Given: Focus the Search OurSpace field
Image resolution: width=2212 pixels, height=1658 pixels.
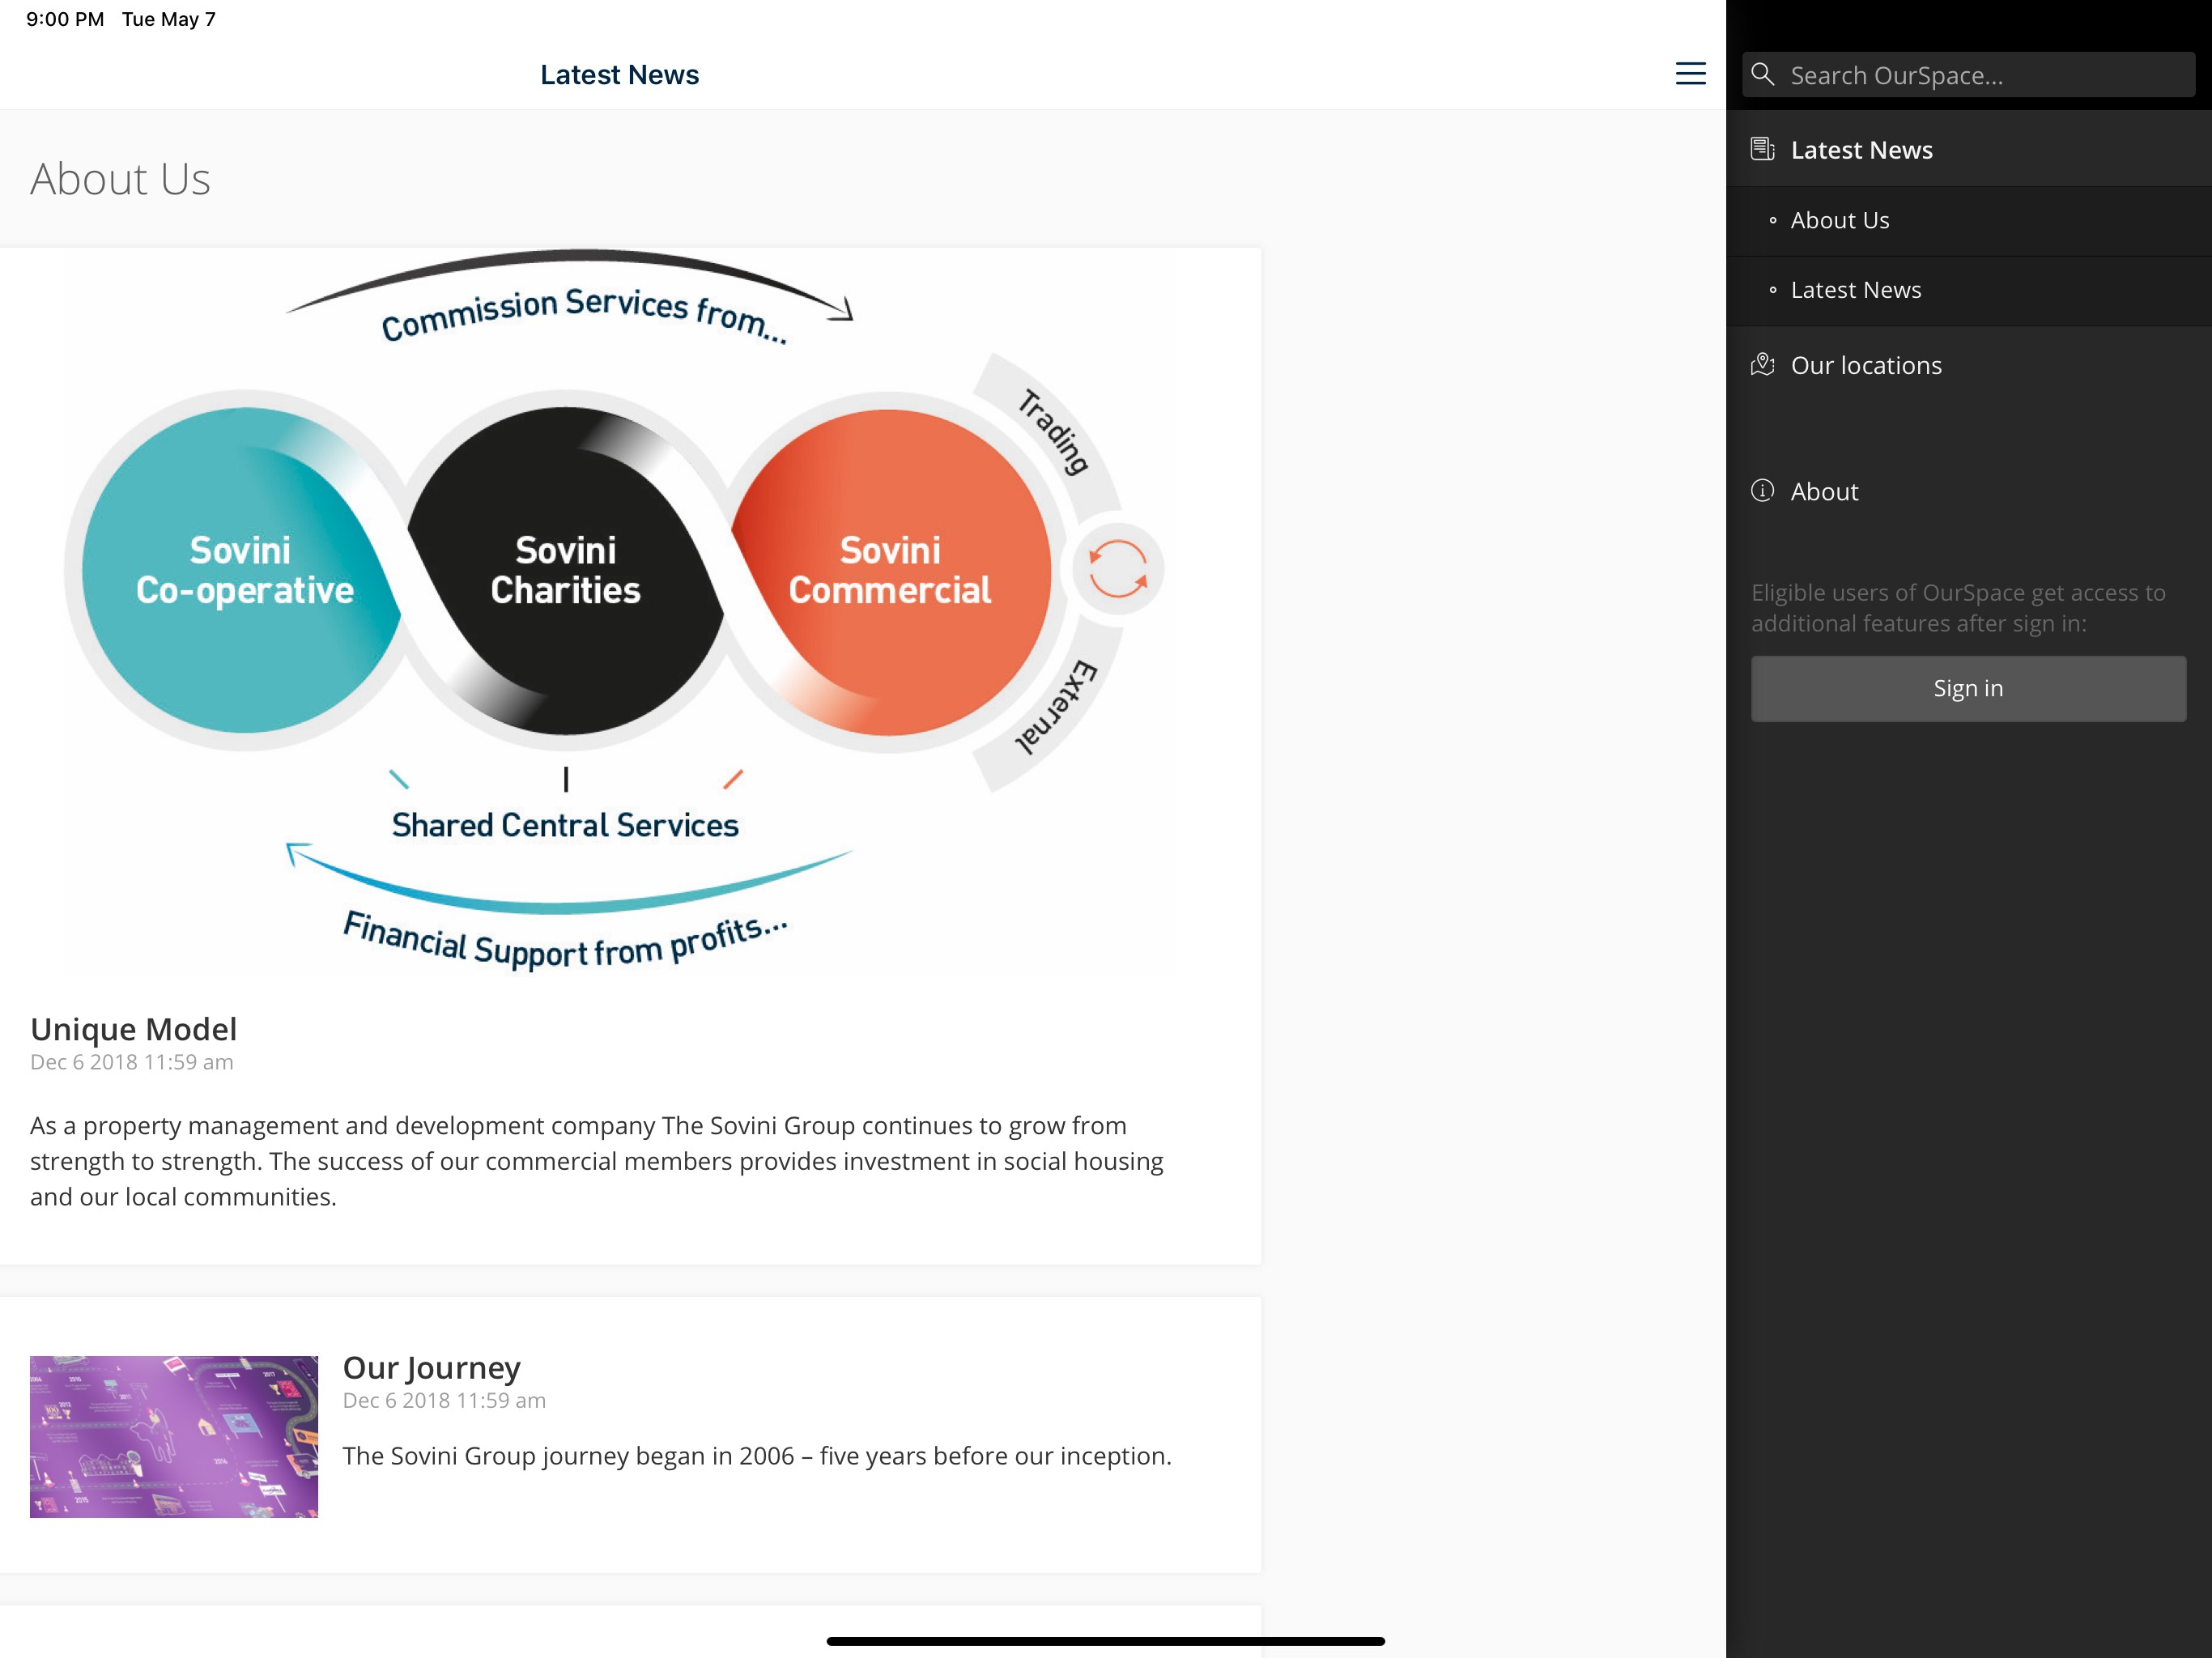Looking at the screenshot, I should click(x=1968, y=75).
